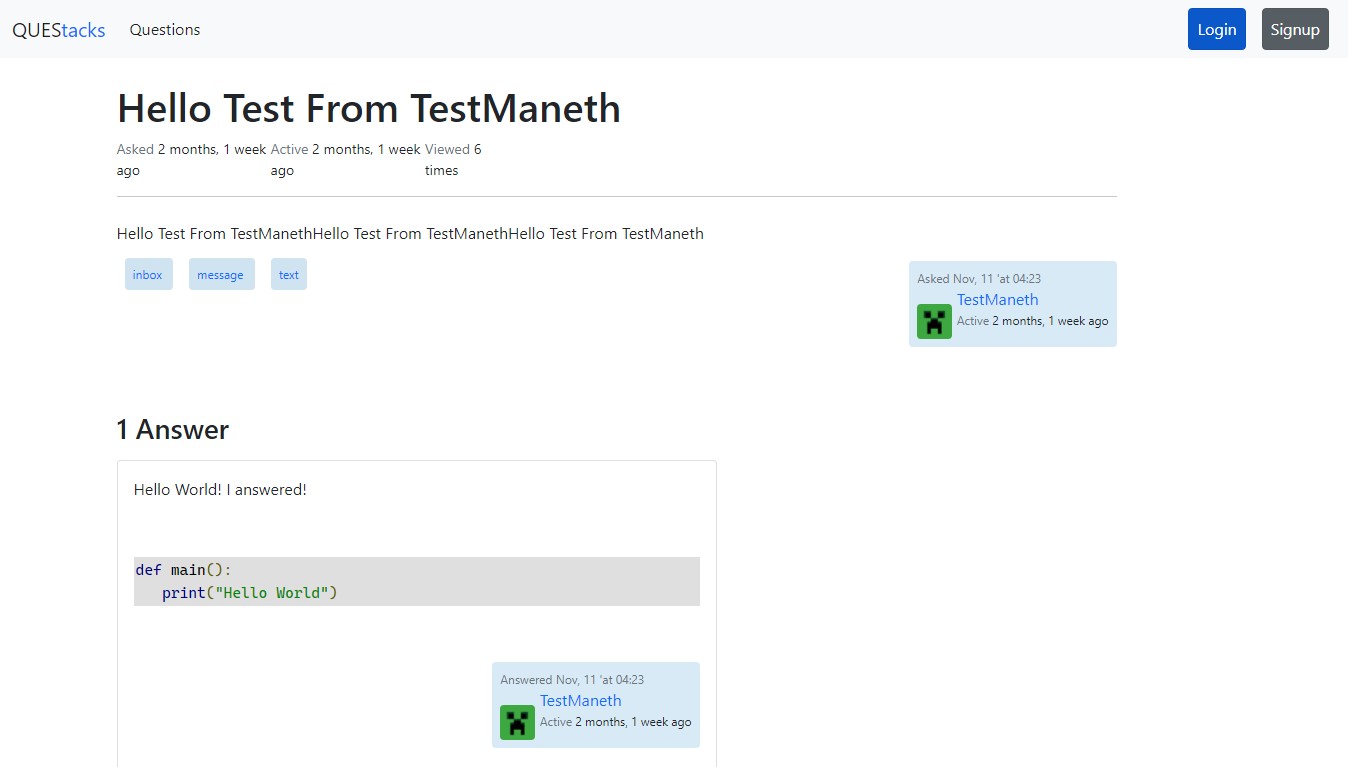Click the question body paragraph text
Screen dimensions: 1348x767
[410, 234]
